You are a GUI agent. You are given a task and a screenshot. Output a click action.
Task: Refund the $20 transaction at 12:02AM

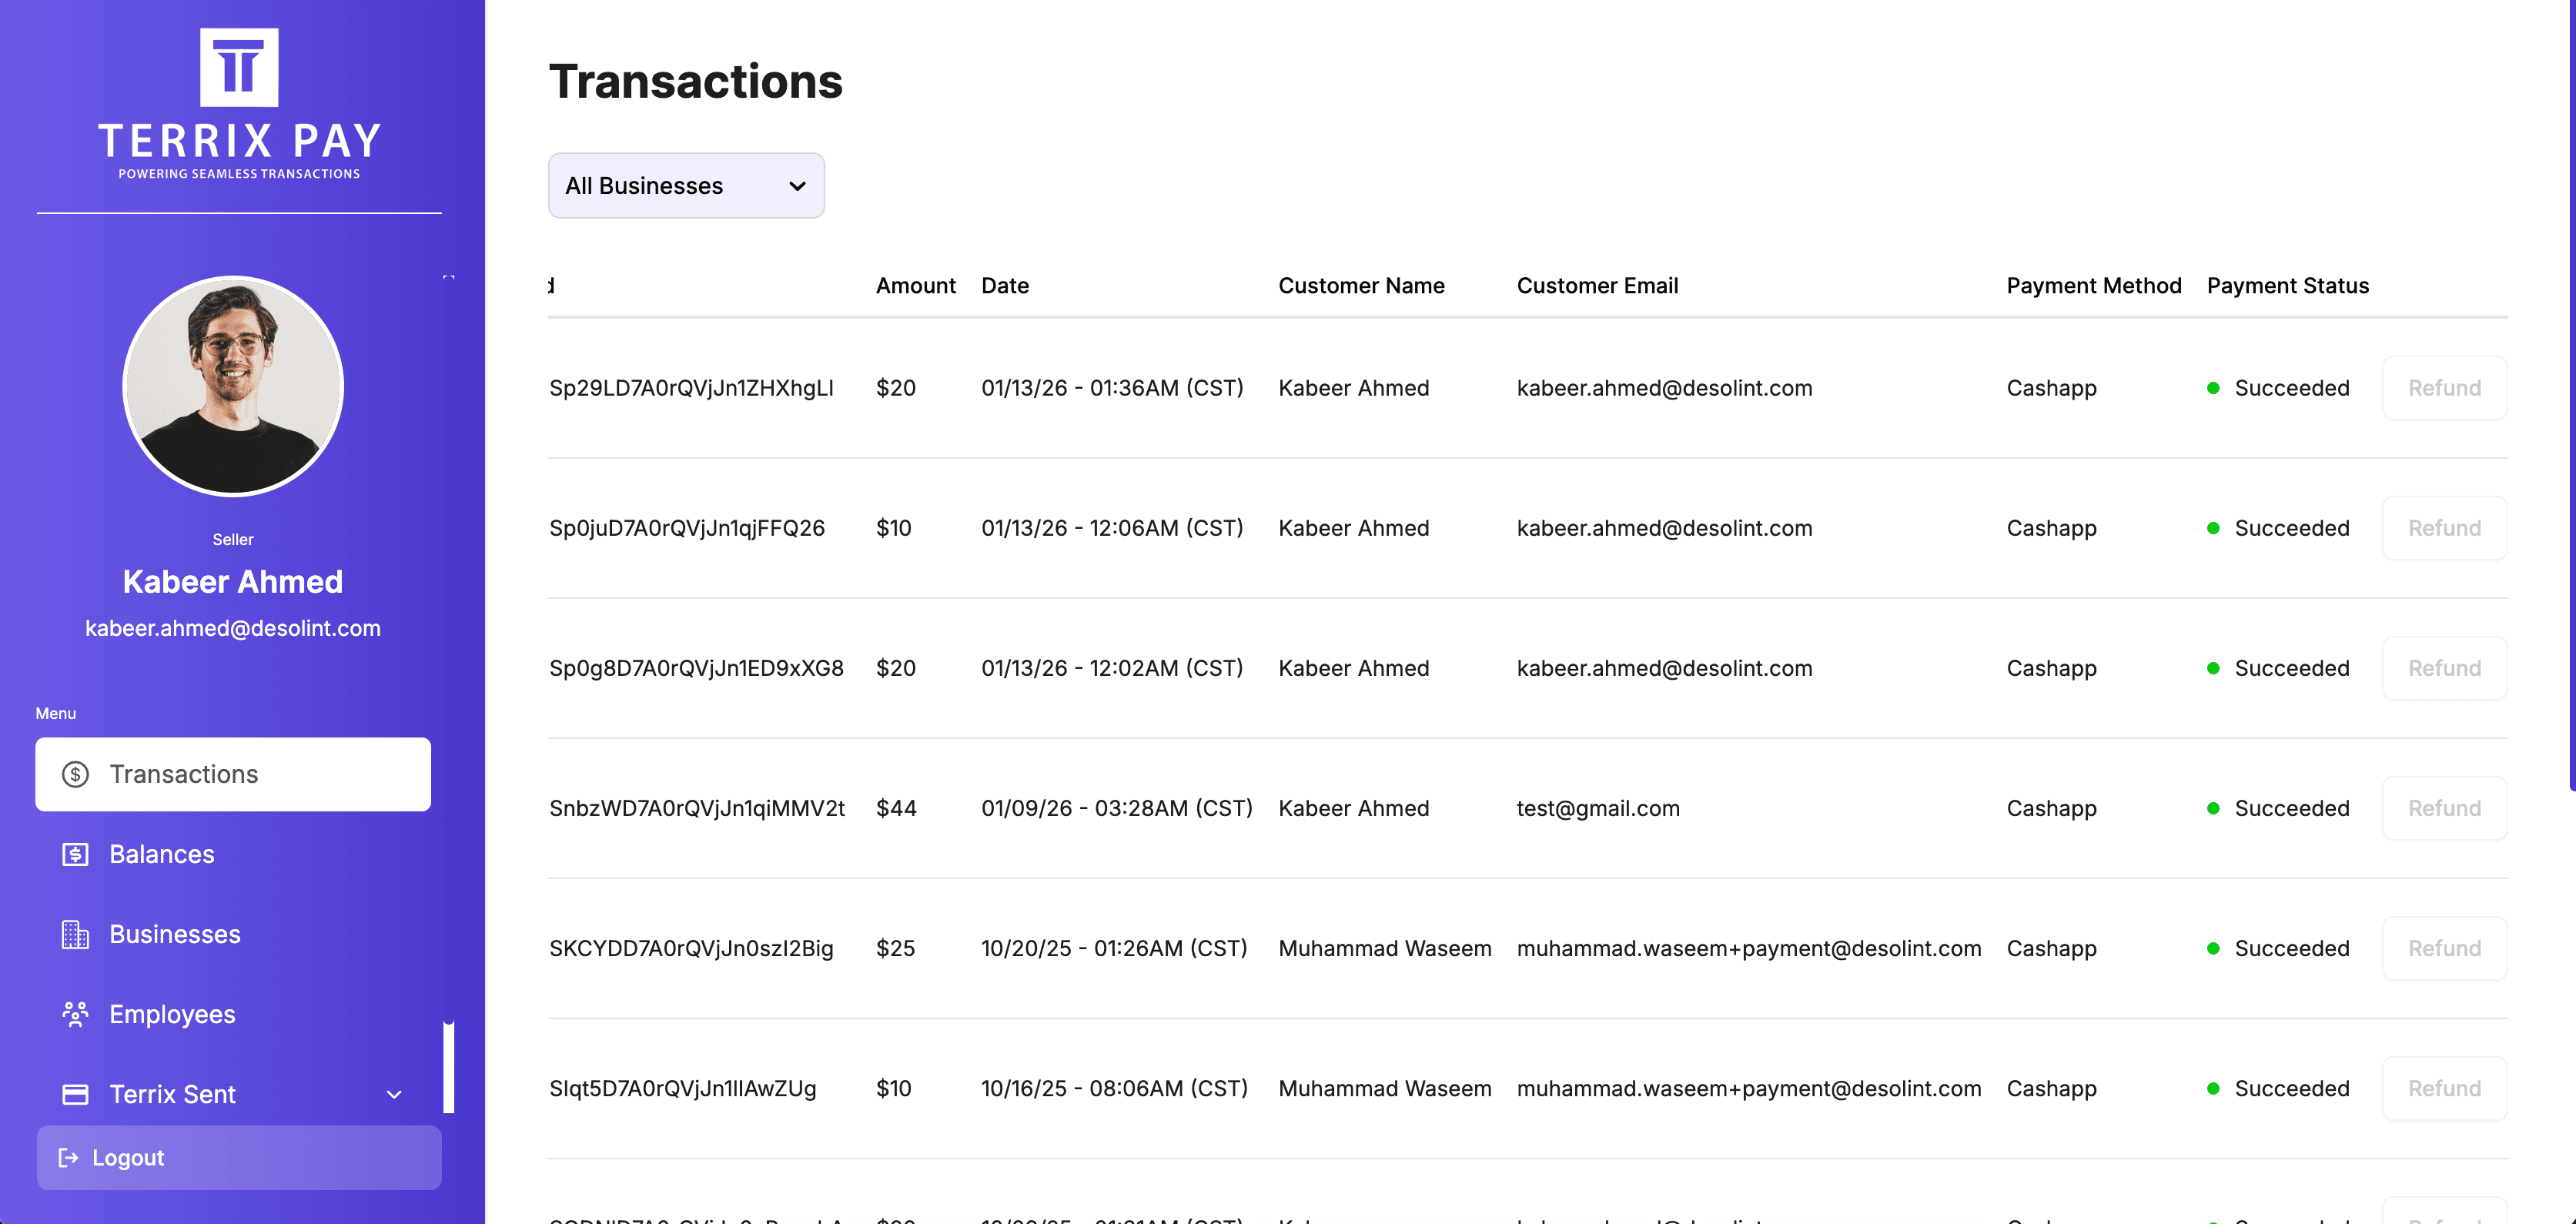(2444, 668)
